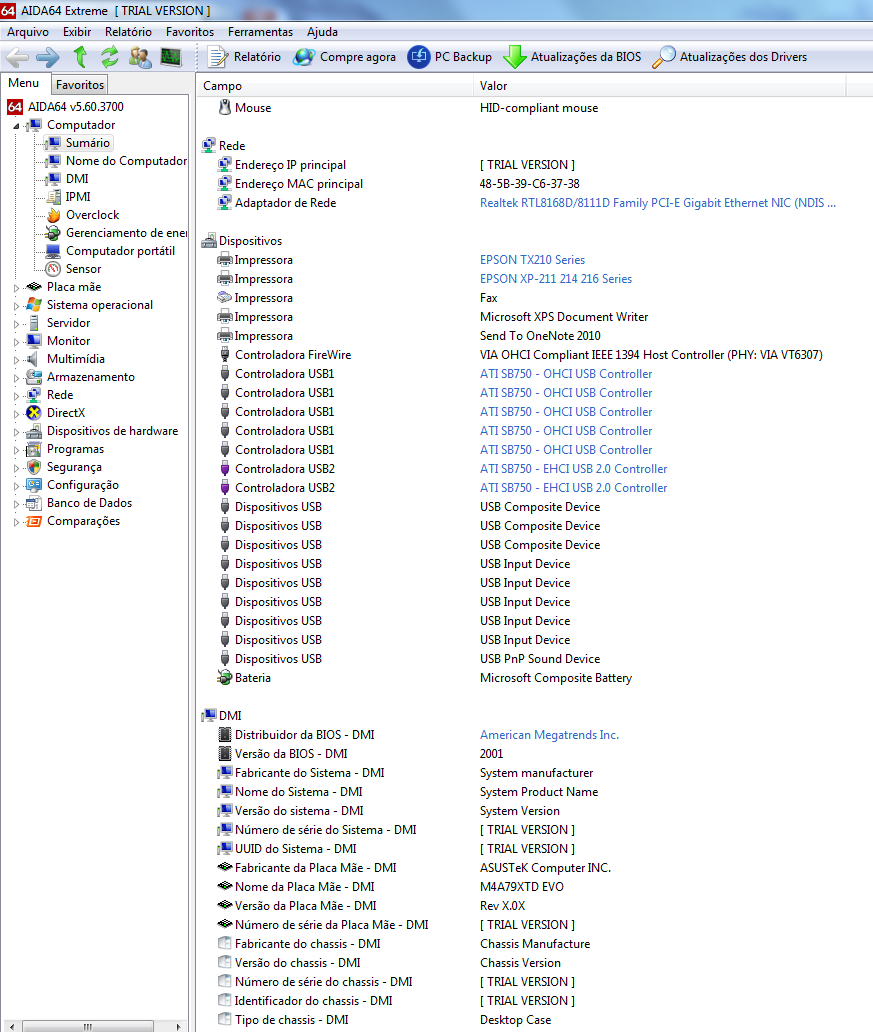The height and width of the screenshot is (1032, 873).
Task: Click the Tipo de chassis icon
Action: (x=225, y=1019)
